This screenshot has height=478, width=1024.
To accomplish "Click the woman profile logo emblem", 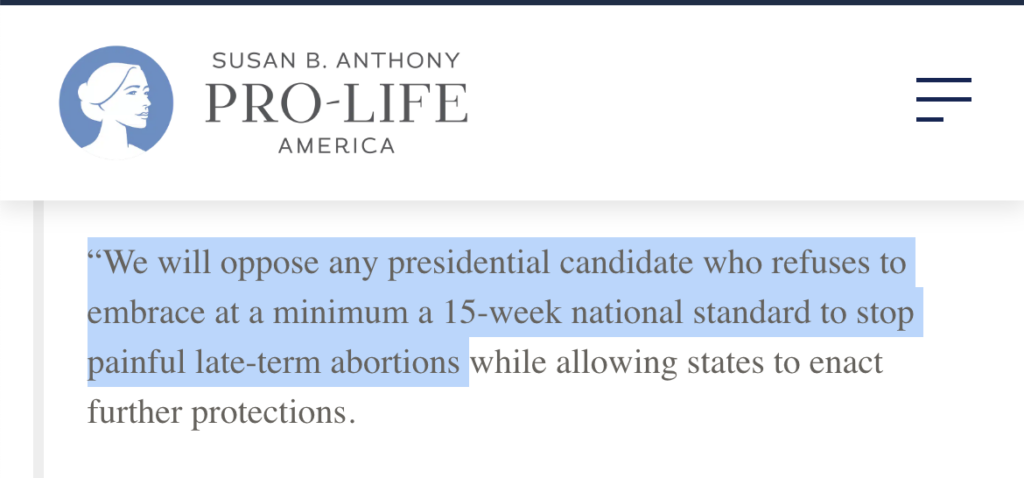I will [x=116, y=103].
